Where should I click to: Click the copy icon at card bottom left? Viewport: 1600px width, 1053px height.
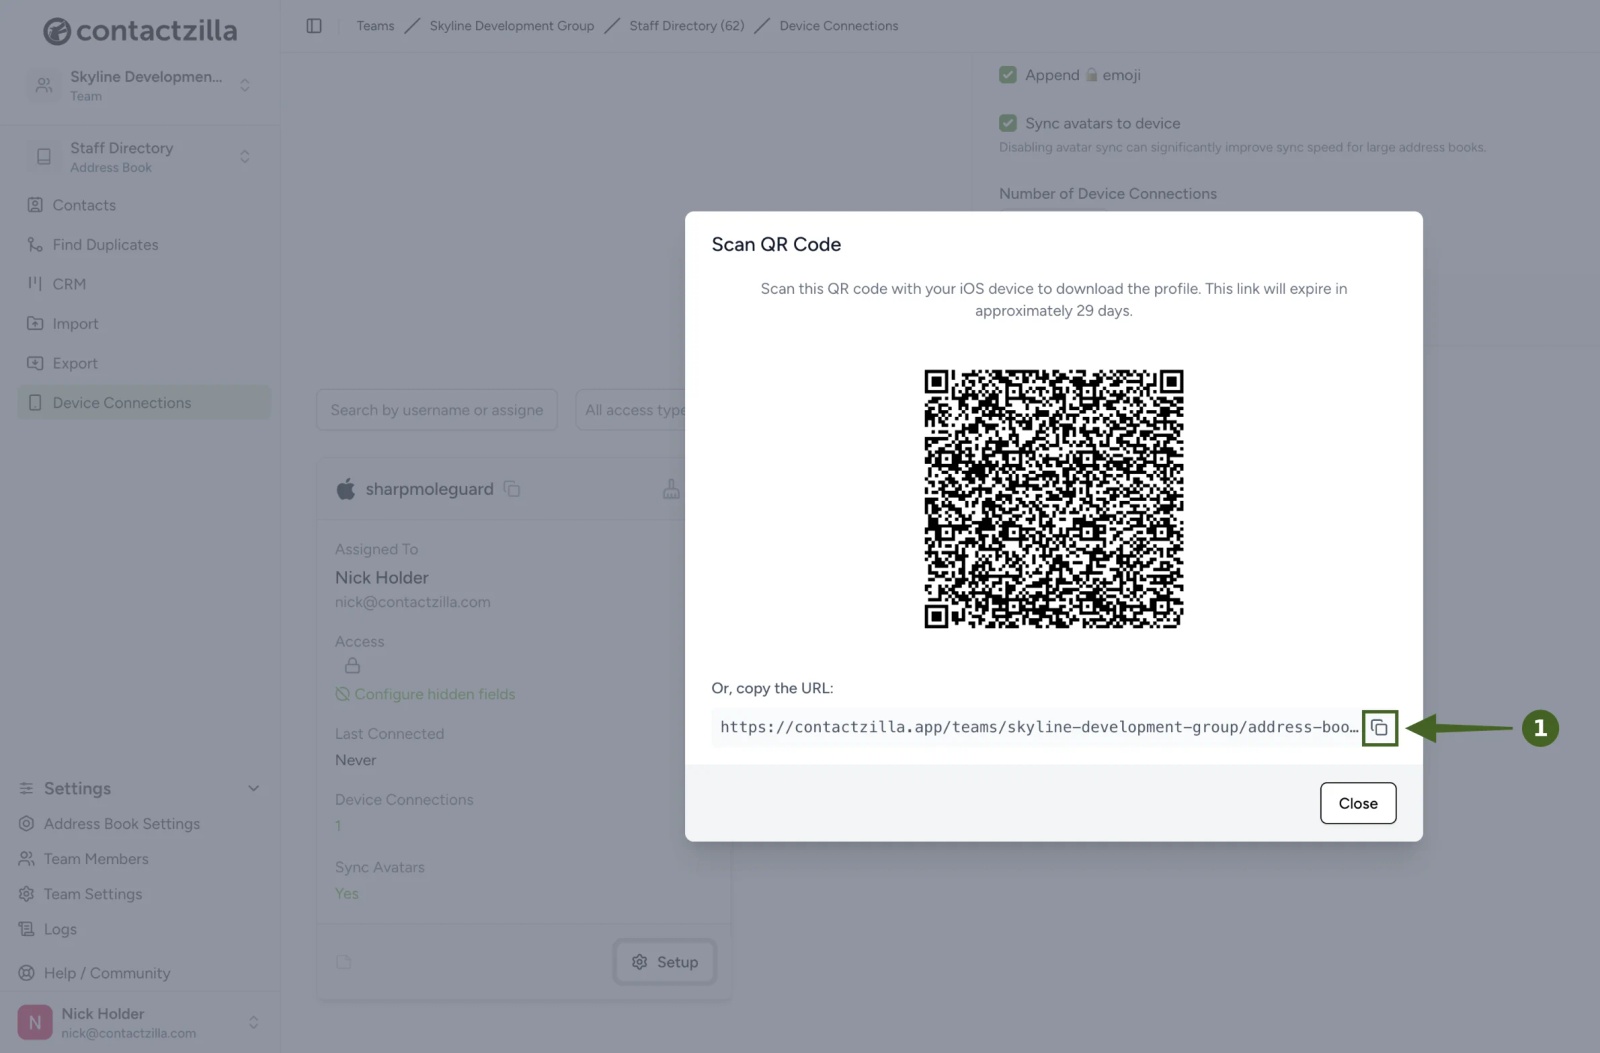tap(343, 962)
